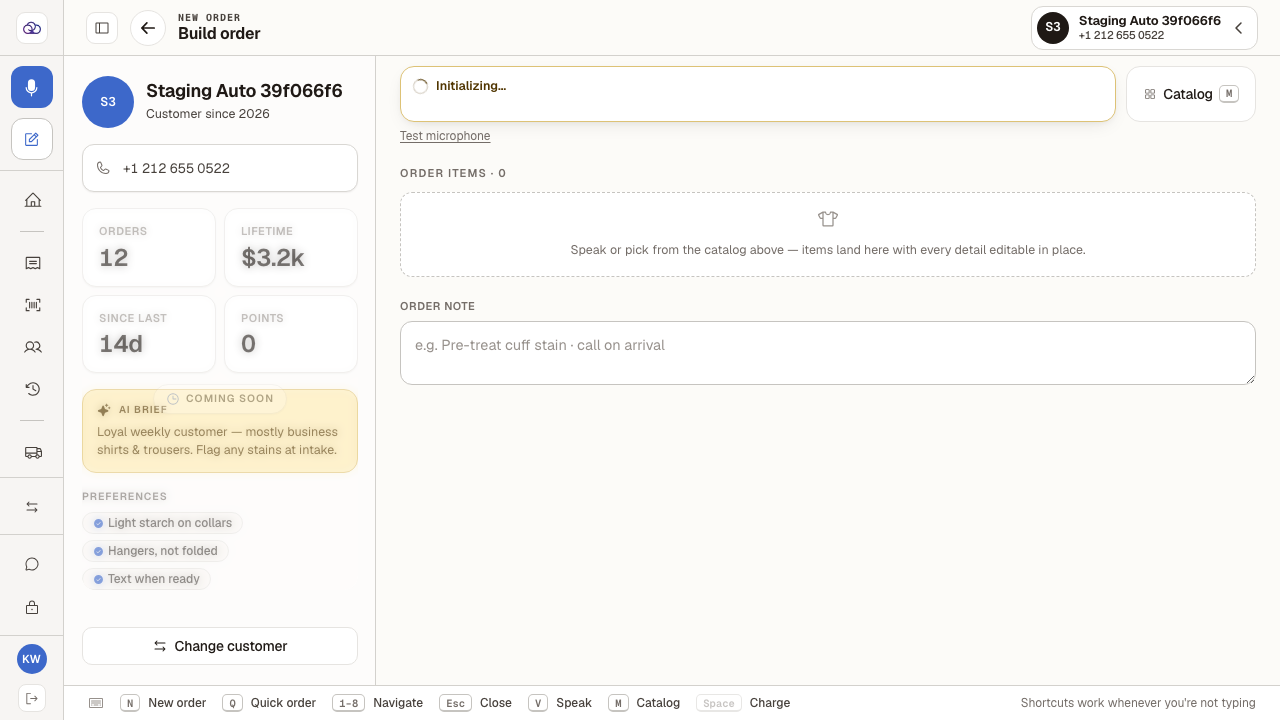Select the Hangers, not folded preference
The width and height of the screenshot is (1280, 720).
[156, 551]
